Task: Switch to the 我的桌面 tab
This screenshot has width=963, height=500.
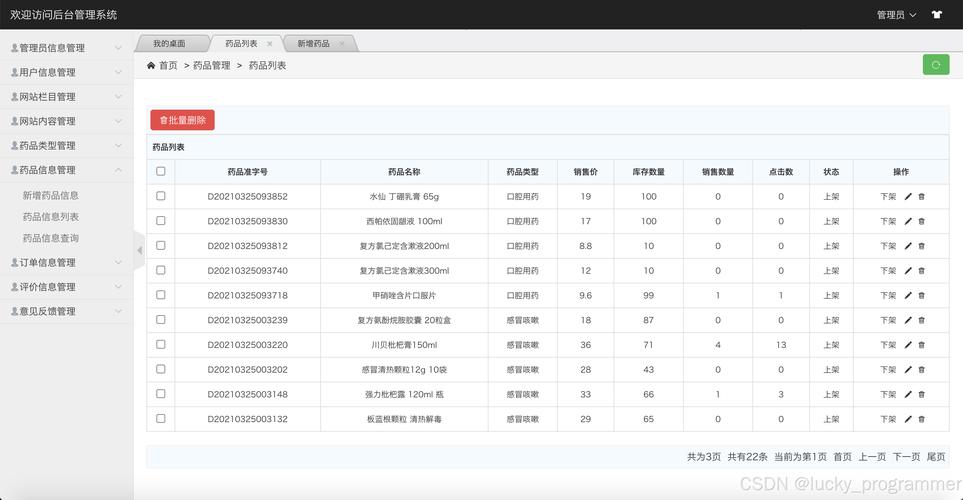Action: coord(169,44)
